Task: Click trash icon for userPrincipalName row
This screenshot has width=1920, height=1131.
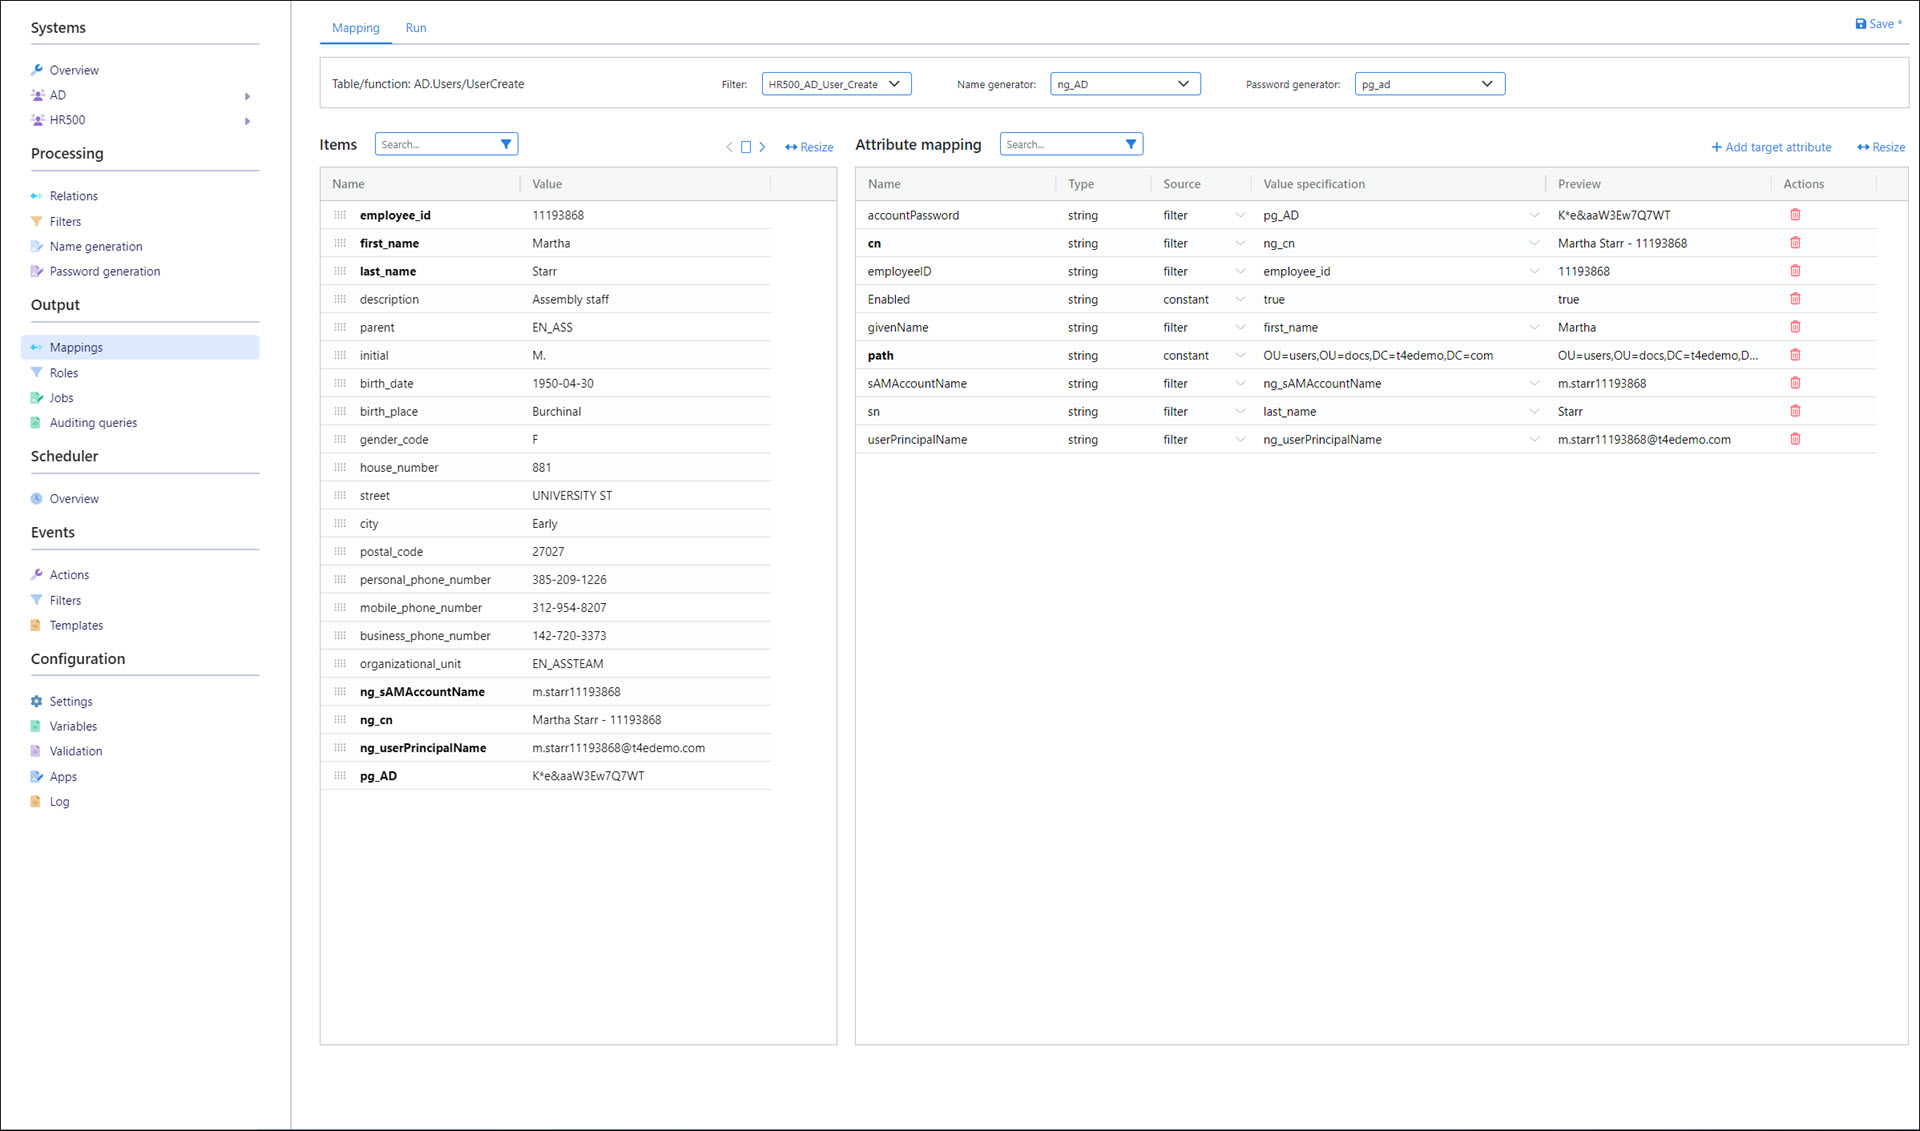Action: pyautogui.click(x=1795, y=439)
